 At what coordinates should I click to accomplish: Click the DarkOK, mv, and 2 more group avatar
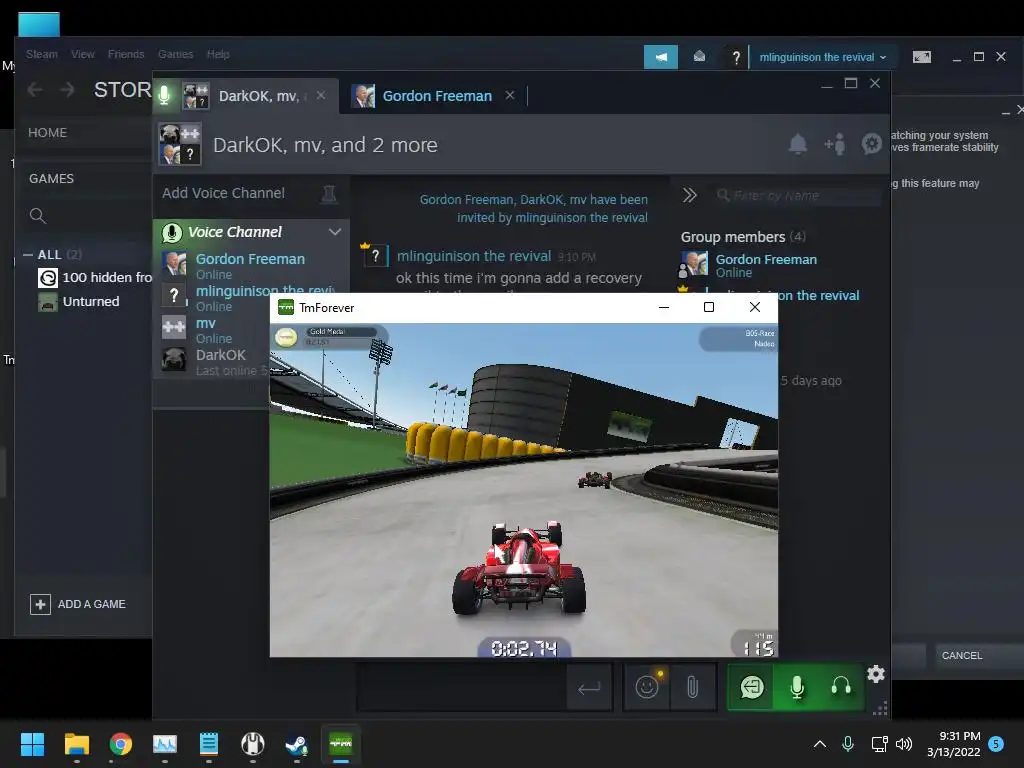pyautogui.click(x=180, y=144)
